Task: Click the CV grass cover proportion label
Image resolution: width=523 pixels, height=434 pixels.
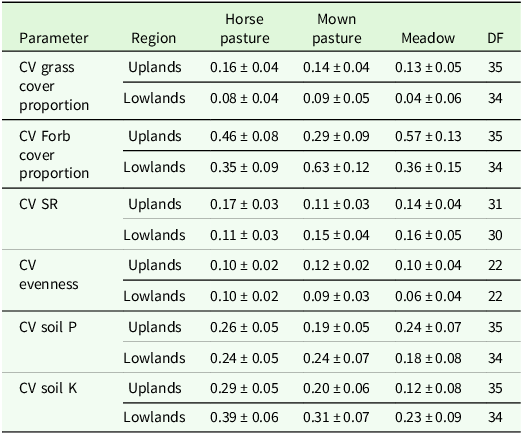Action: [x=54, y=86]
